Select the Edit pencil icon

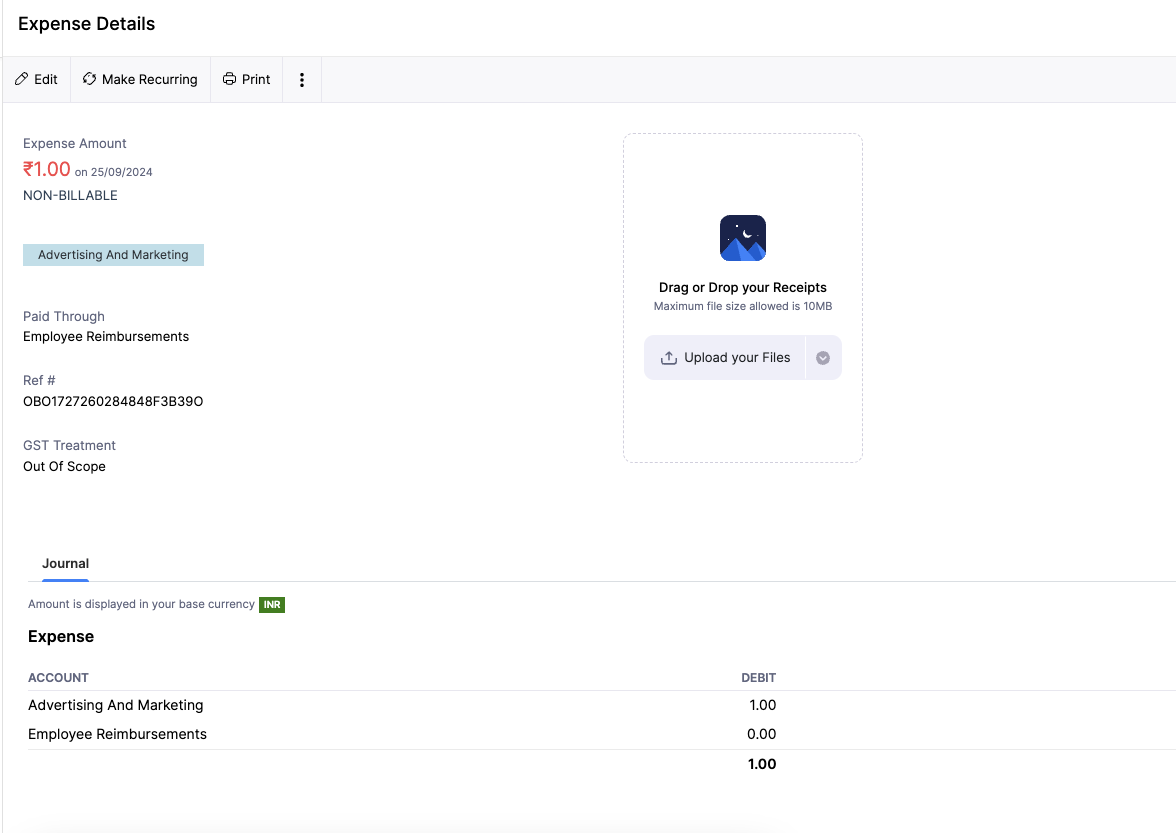[20, 78]
